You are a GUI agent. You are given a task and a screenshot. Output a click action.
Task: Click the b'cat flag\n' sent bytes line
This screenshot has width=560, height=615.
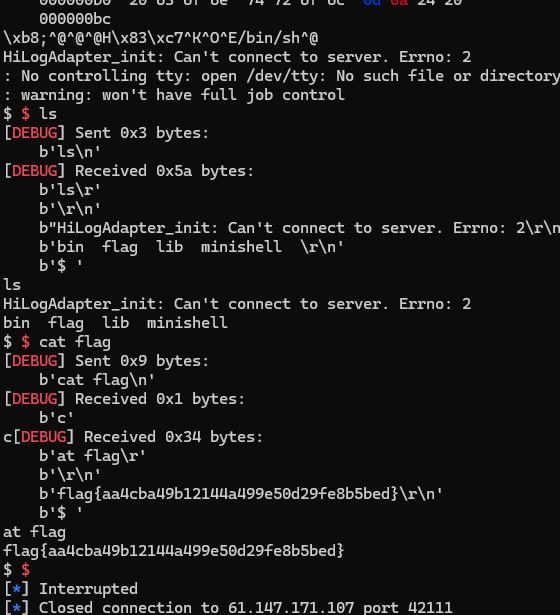click(97, 380)
